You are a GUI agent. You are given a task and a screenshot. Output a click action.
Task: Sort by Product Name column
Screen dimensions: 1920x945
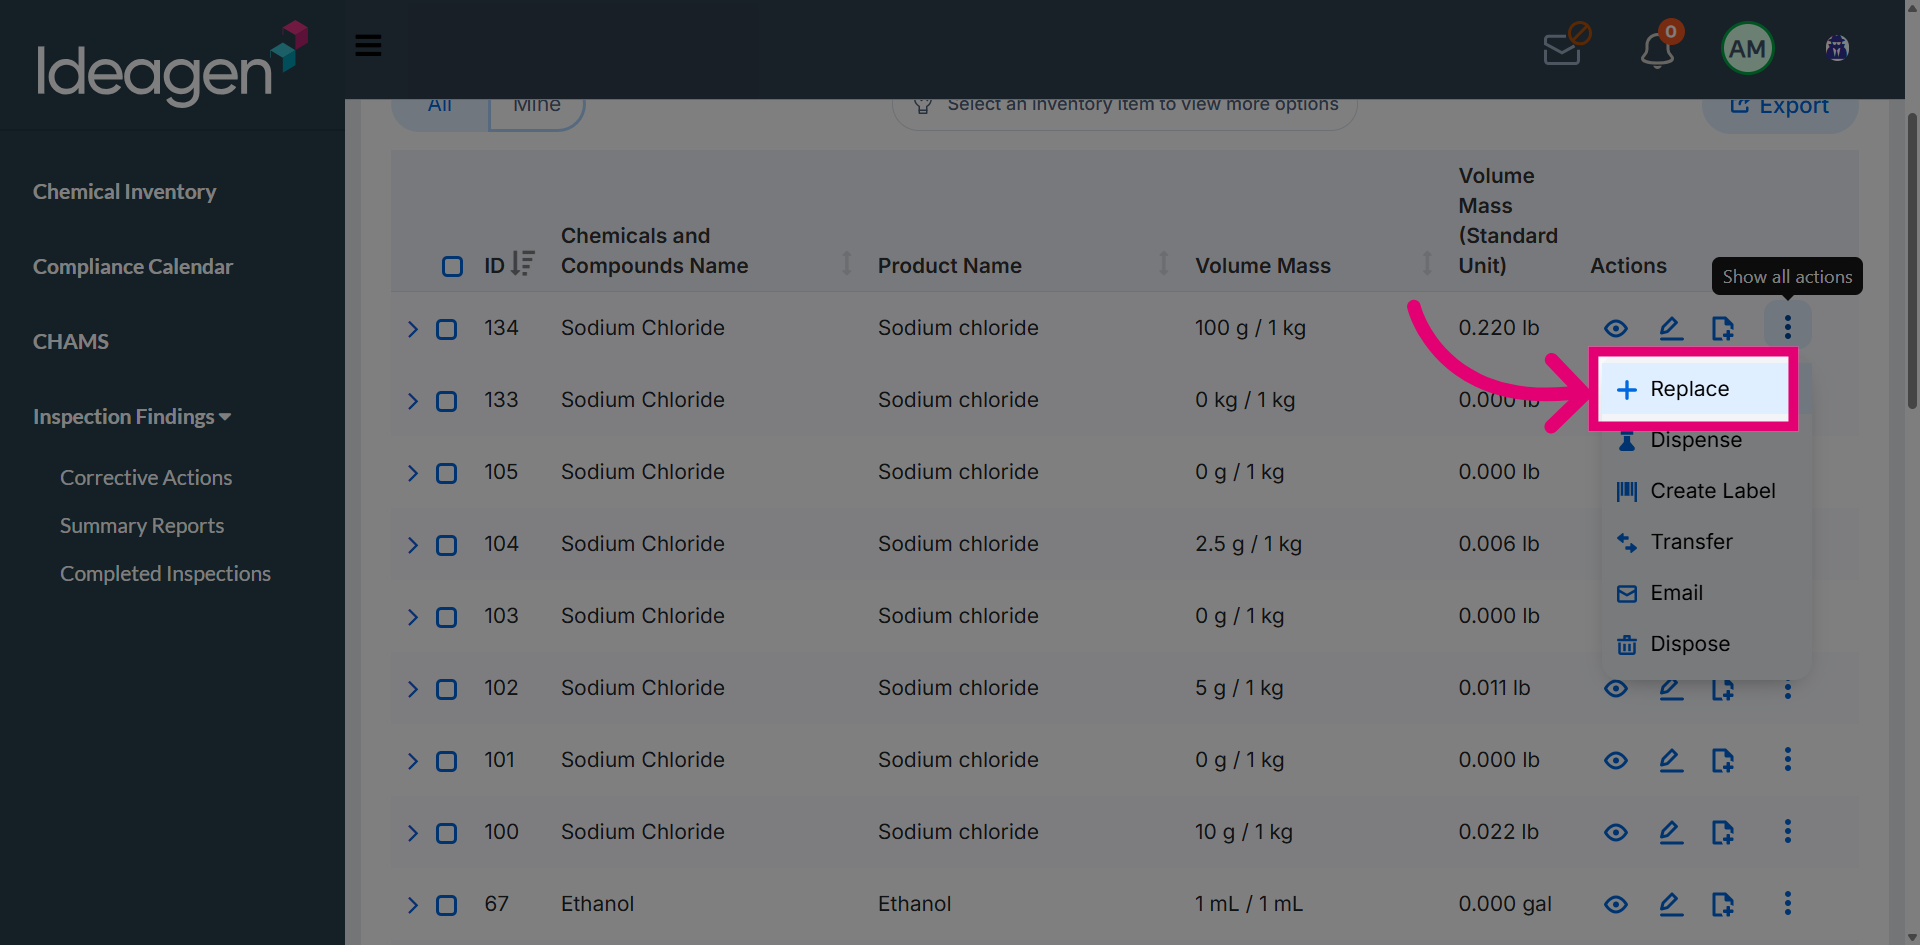coord(1163,264)
